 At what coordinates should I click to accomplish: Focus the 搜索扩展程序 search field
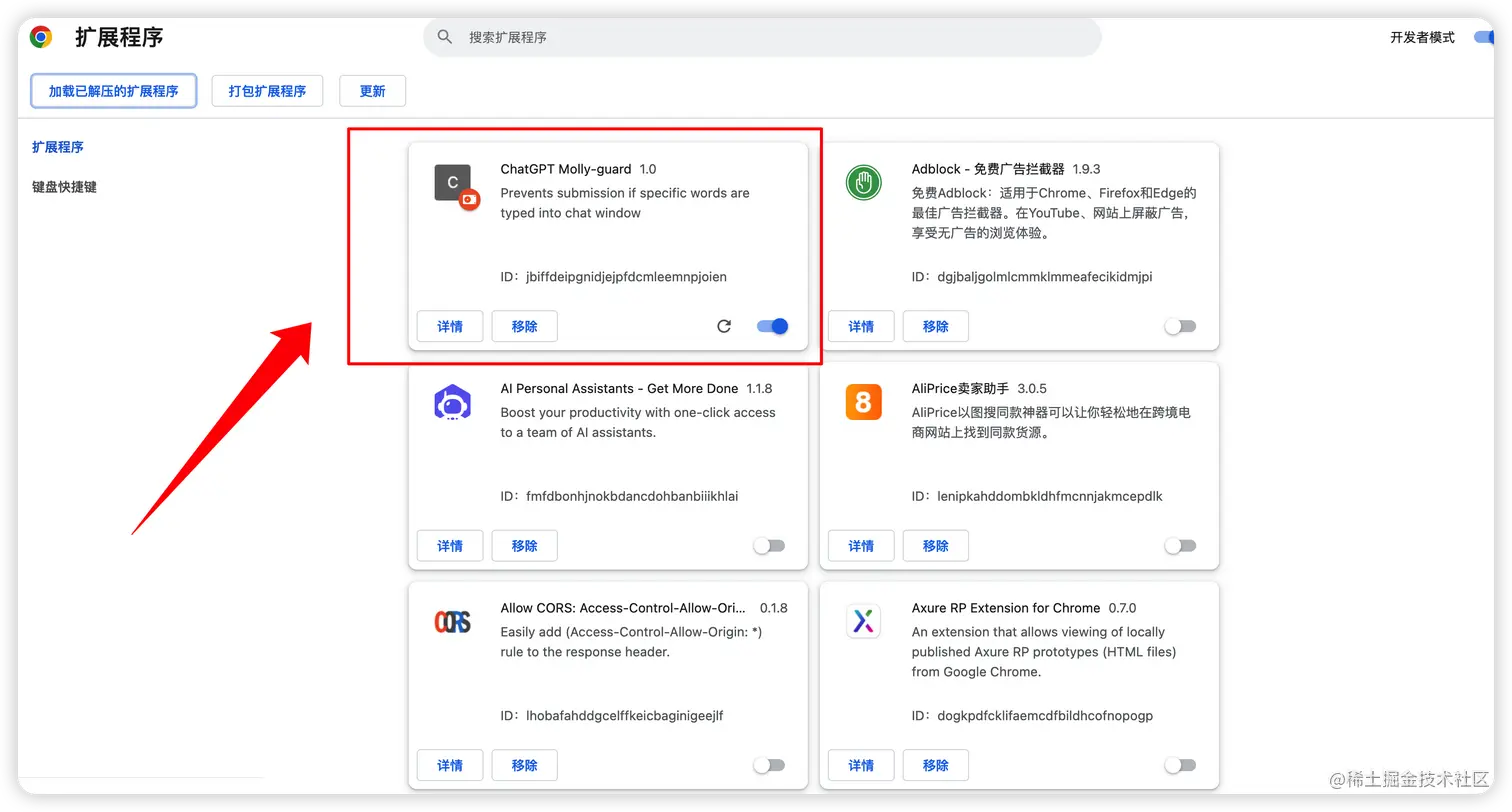(x=762, y=37)
